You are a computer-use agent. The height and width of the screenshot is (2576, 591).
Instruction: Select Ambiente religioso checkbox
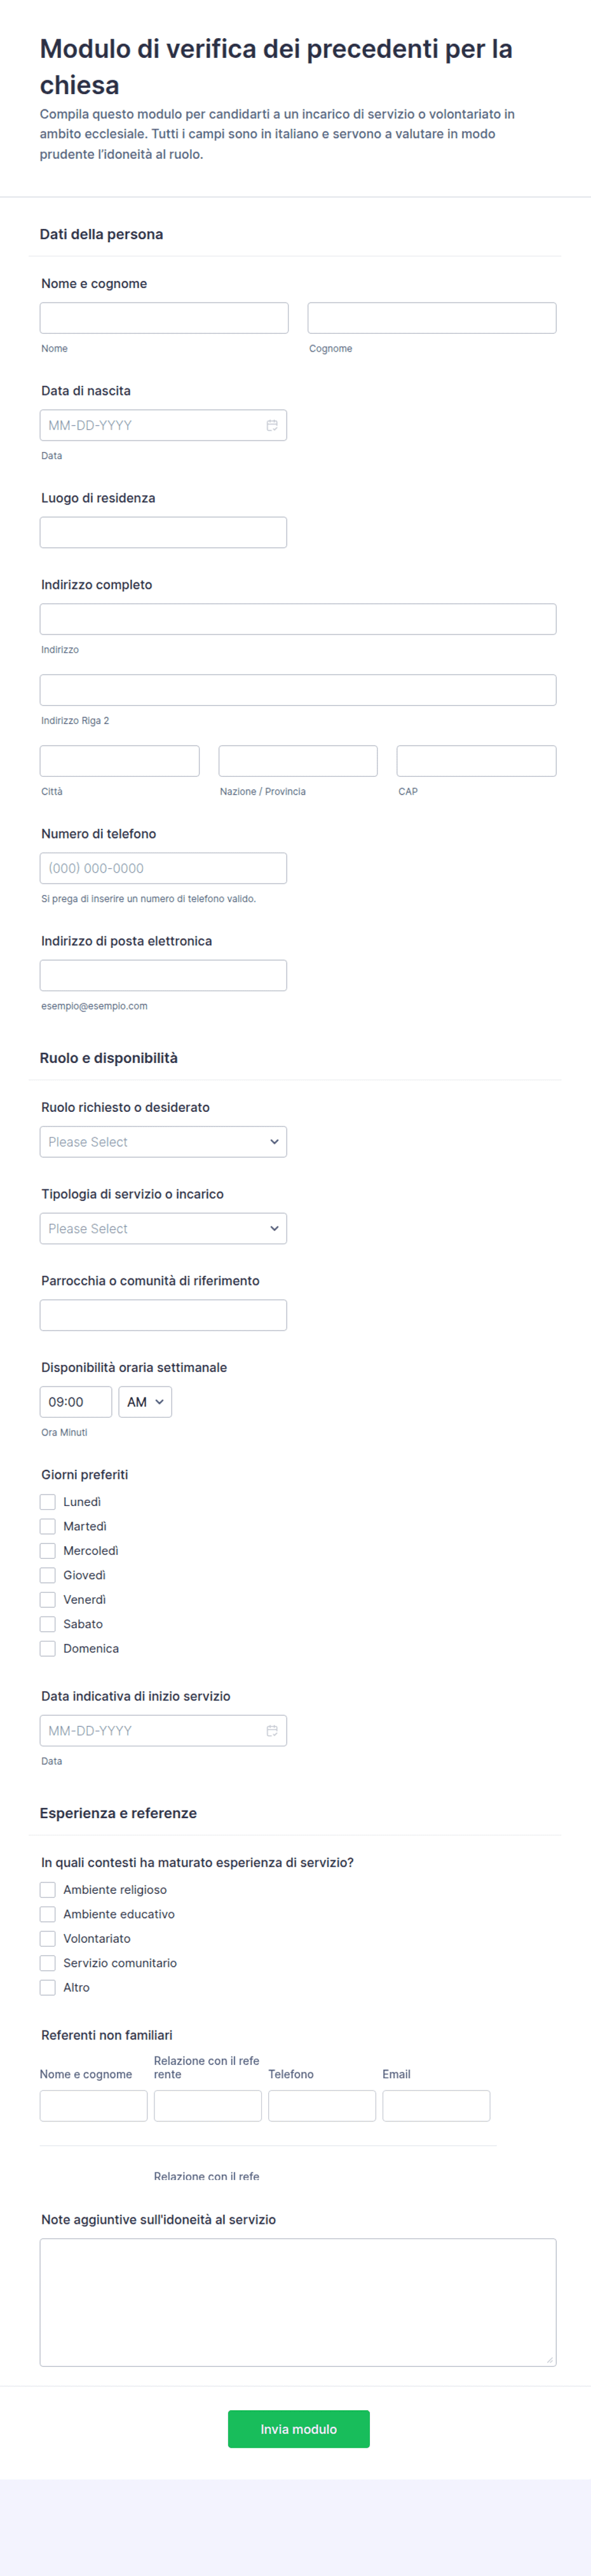coord(48,1890)
